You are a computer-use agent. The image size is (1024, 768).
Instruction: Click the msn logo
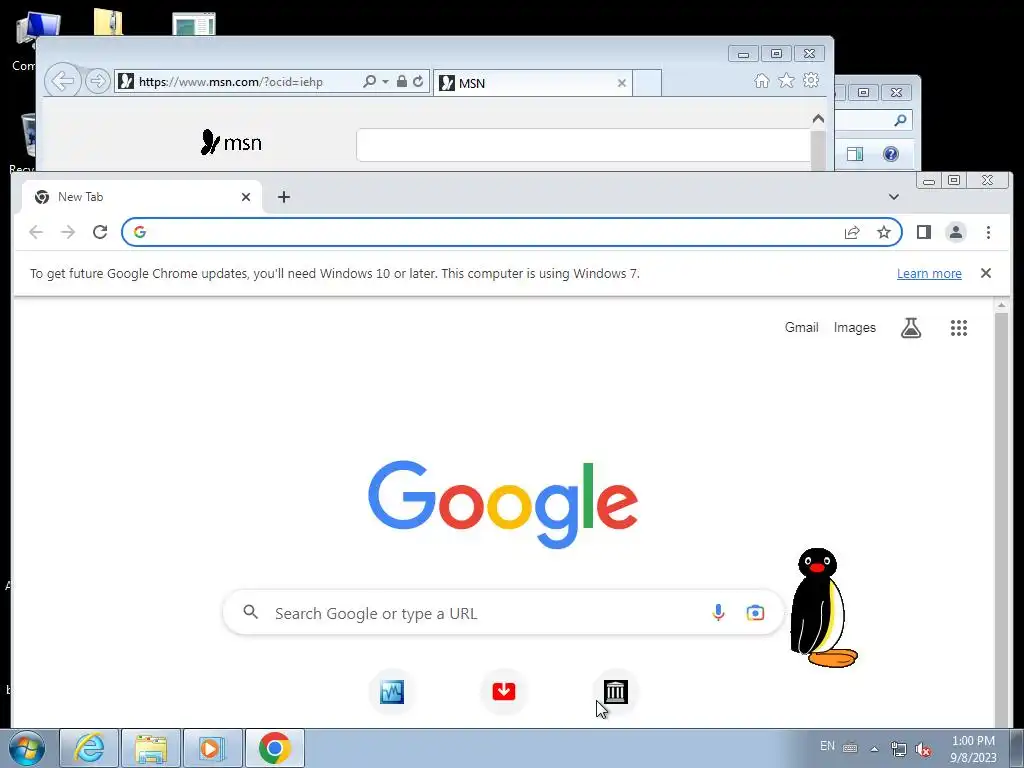pyautogui.click(x=231, y=142)
